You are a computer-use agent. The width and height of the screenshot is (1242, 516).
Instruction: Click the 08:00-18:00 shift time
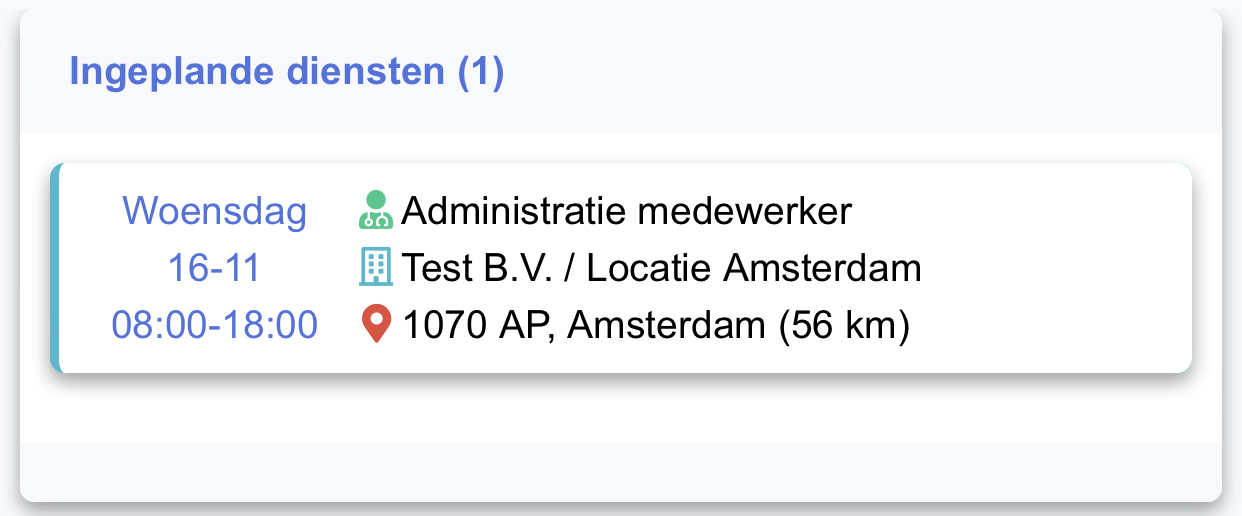tap(214, 325)
